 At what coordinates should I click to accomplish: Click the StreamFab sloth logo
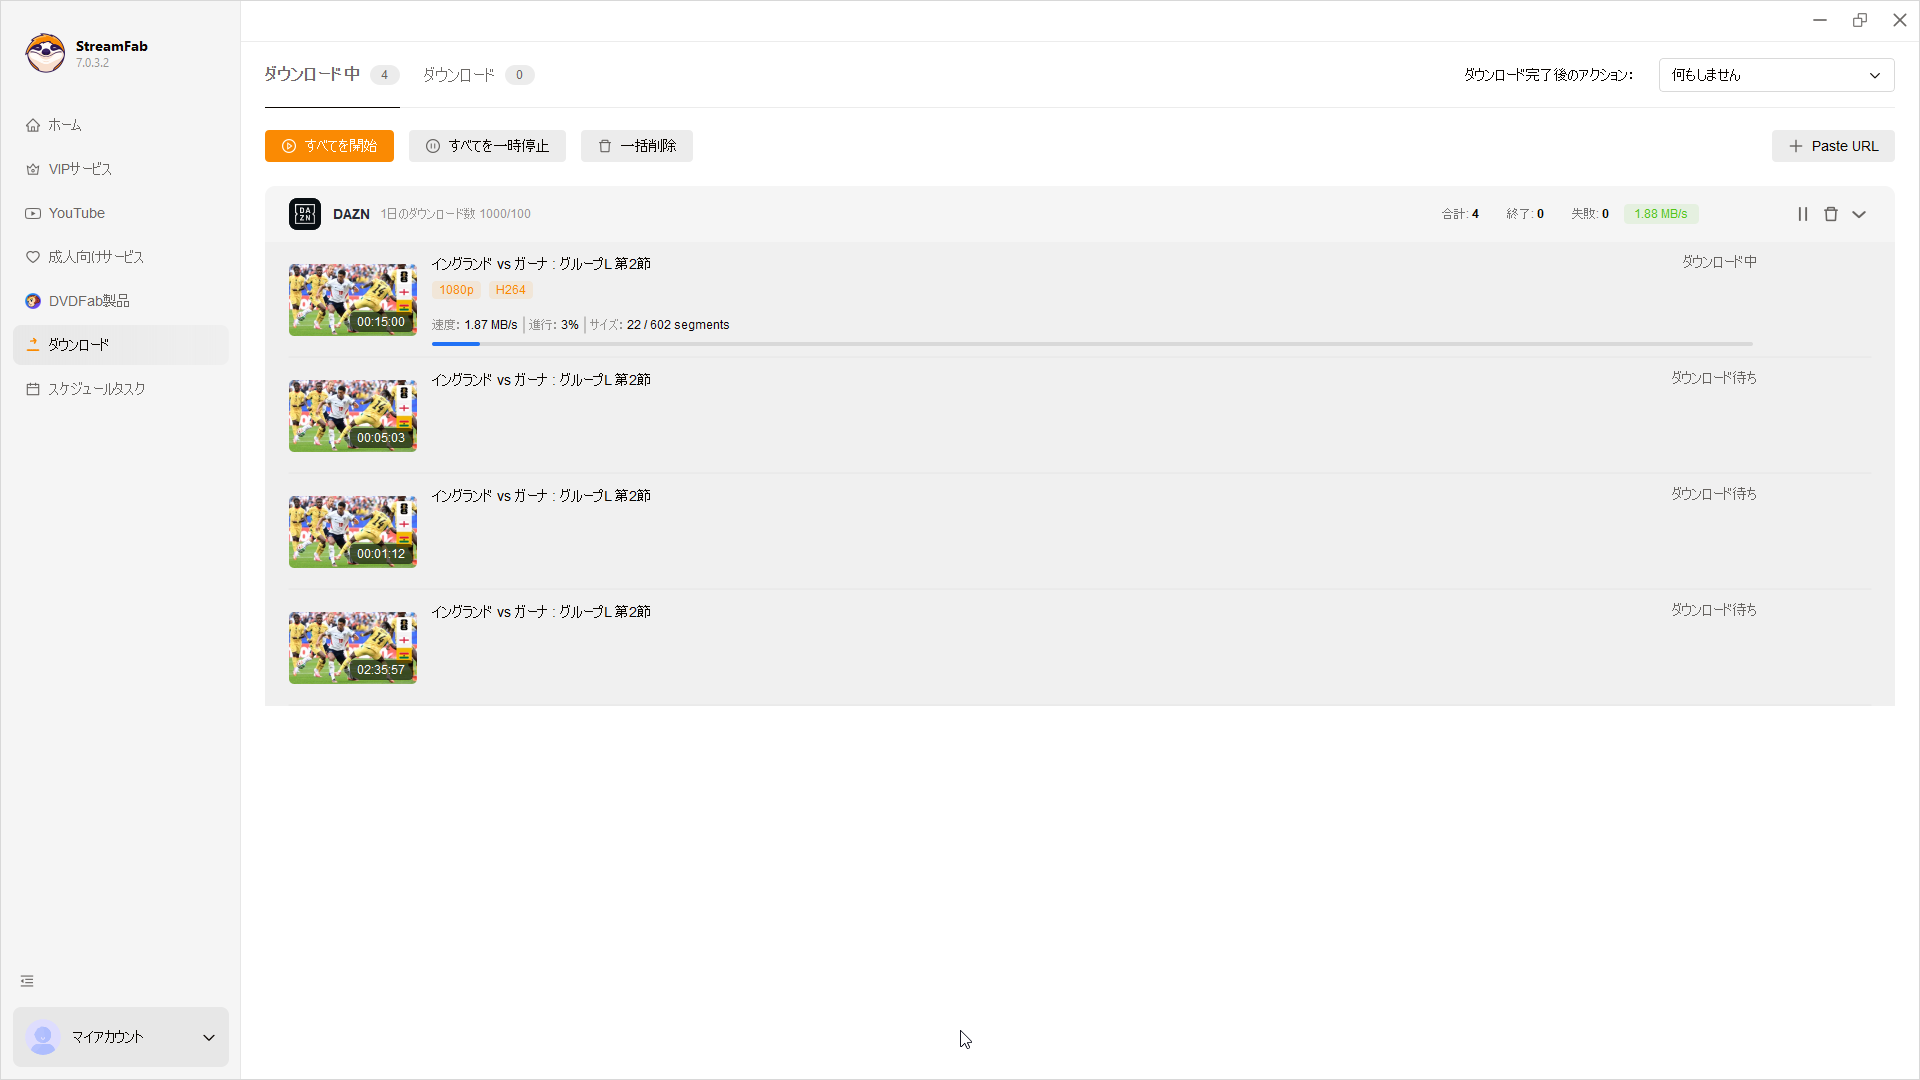click(45, 53)
